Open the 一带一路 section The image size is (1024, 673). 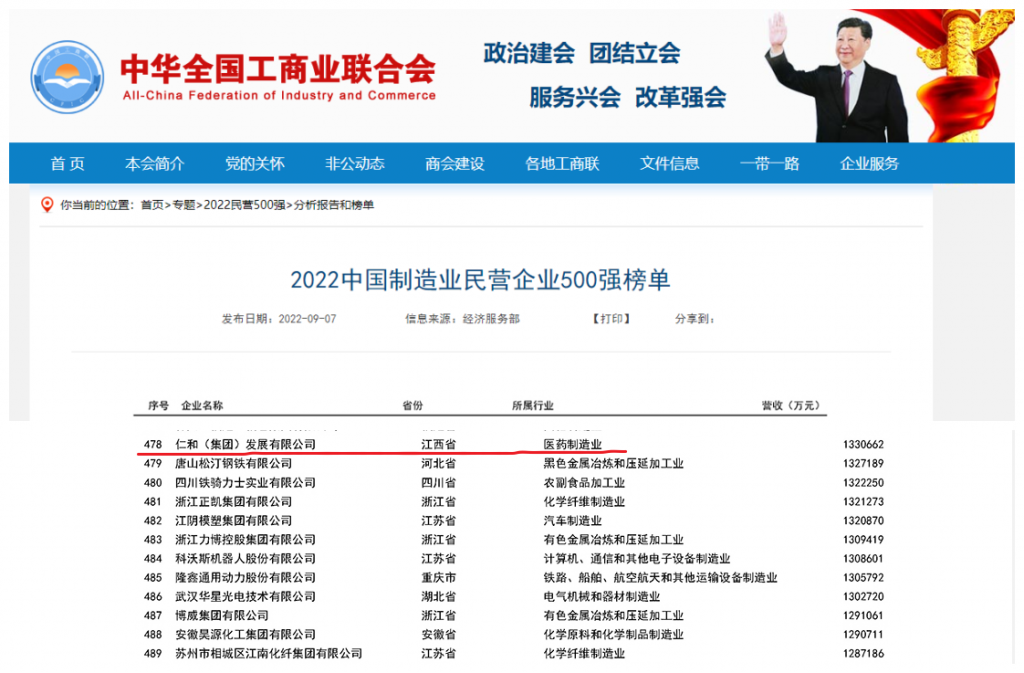pos(770,163)
